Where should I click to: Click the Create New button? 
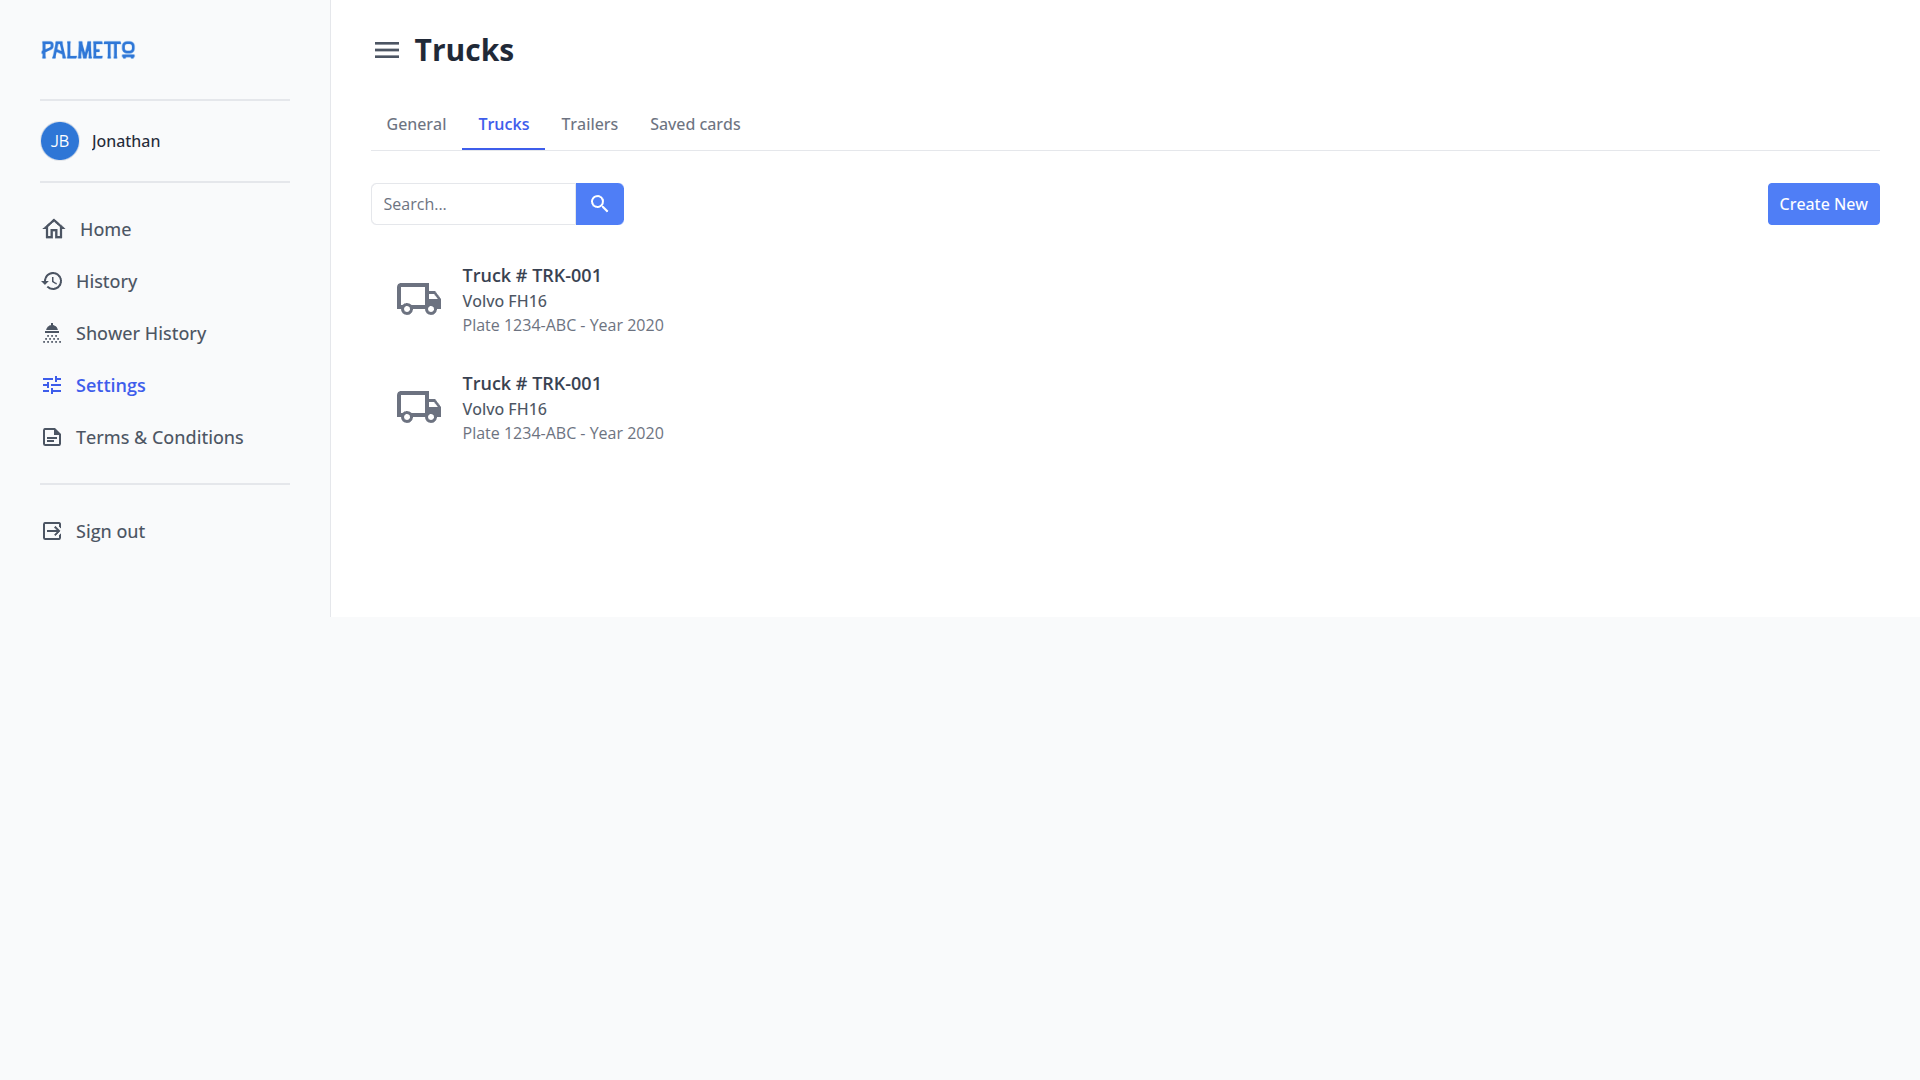pos(1823,204)
